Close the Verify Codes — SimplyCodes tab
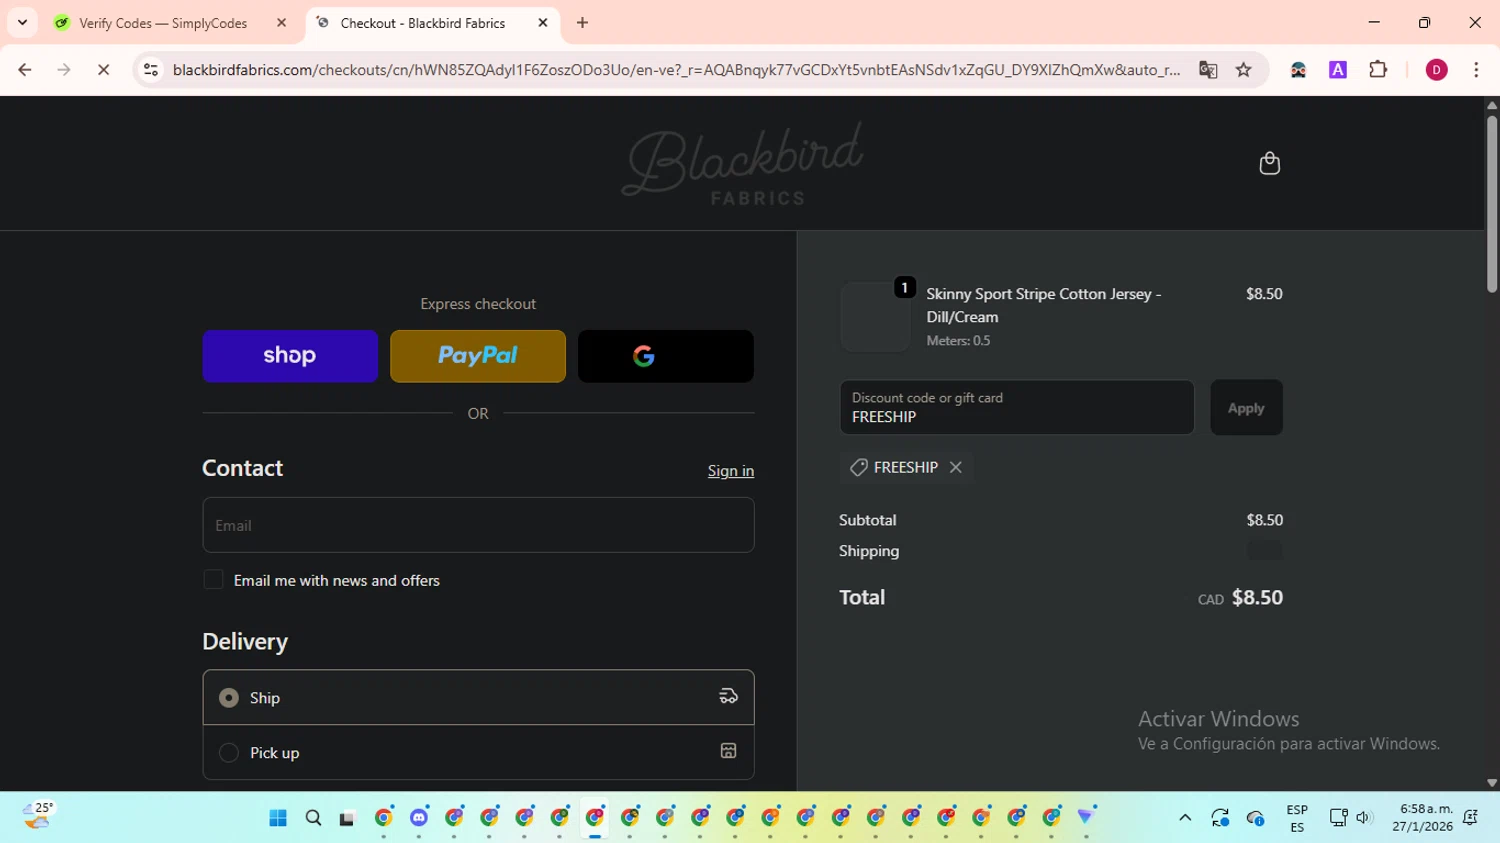The height and width of the screenshot is (843, 1500). click(x=281, y=22)
